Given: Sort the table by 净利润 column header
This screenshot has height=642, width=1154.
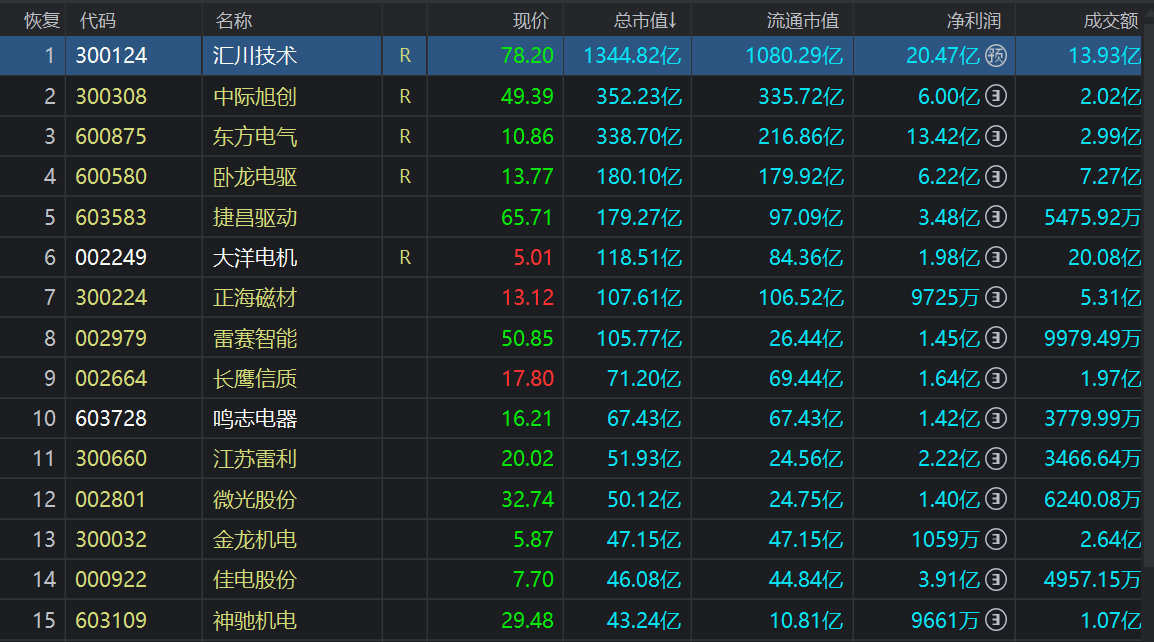Looking at the screenshot, I should click(x=974, y=21).
